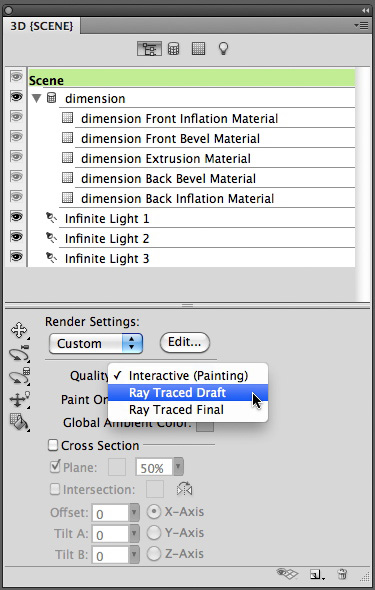375x590 pixels.
Task: Click the trash icon to delete
Action: coord(342,574)
